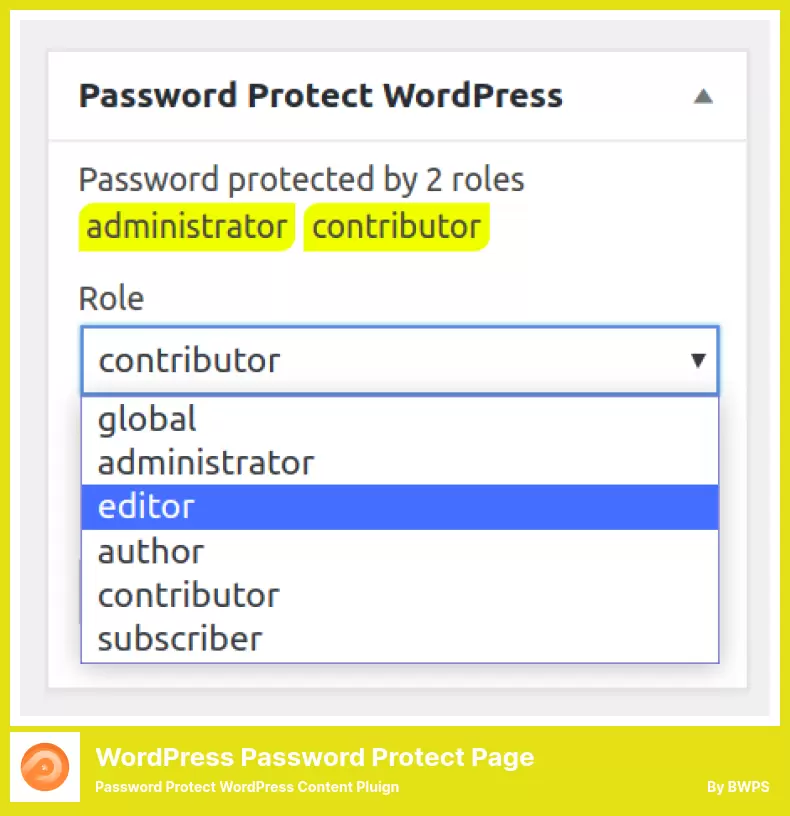Click Password protected by 2 roles text
This screenshot has height=816, width=790.
[301, 180]
